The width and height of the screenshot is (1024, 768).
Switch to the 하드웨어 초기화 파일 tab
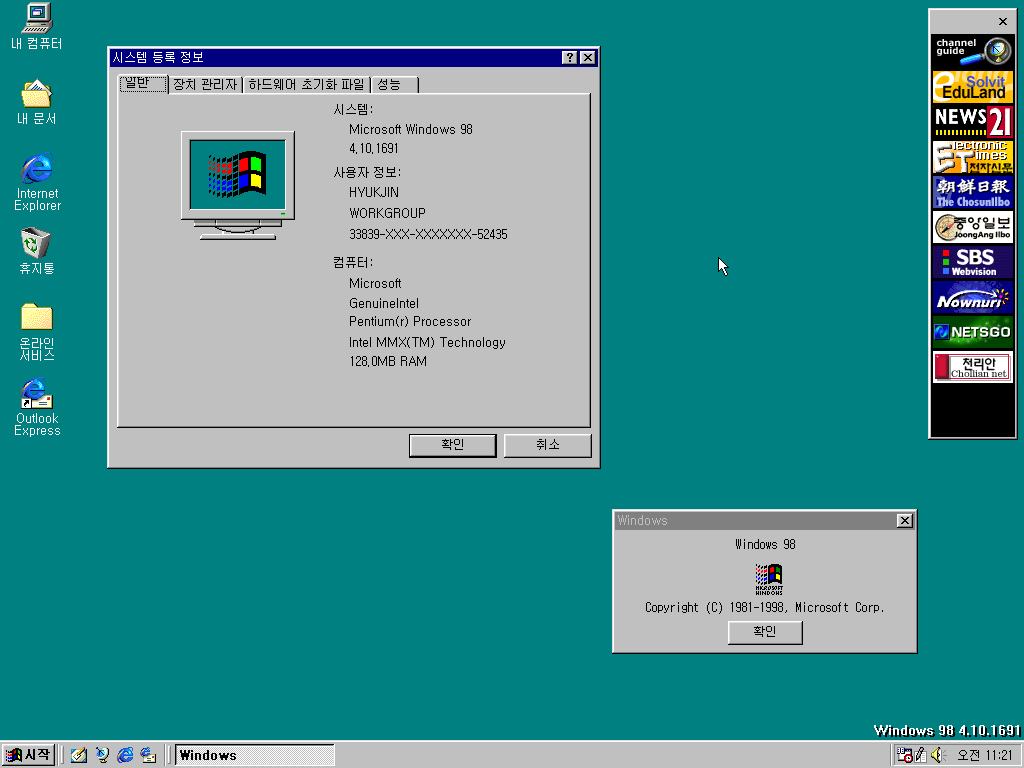(306, 85)
